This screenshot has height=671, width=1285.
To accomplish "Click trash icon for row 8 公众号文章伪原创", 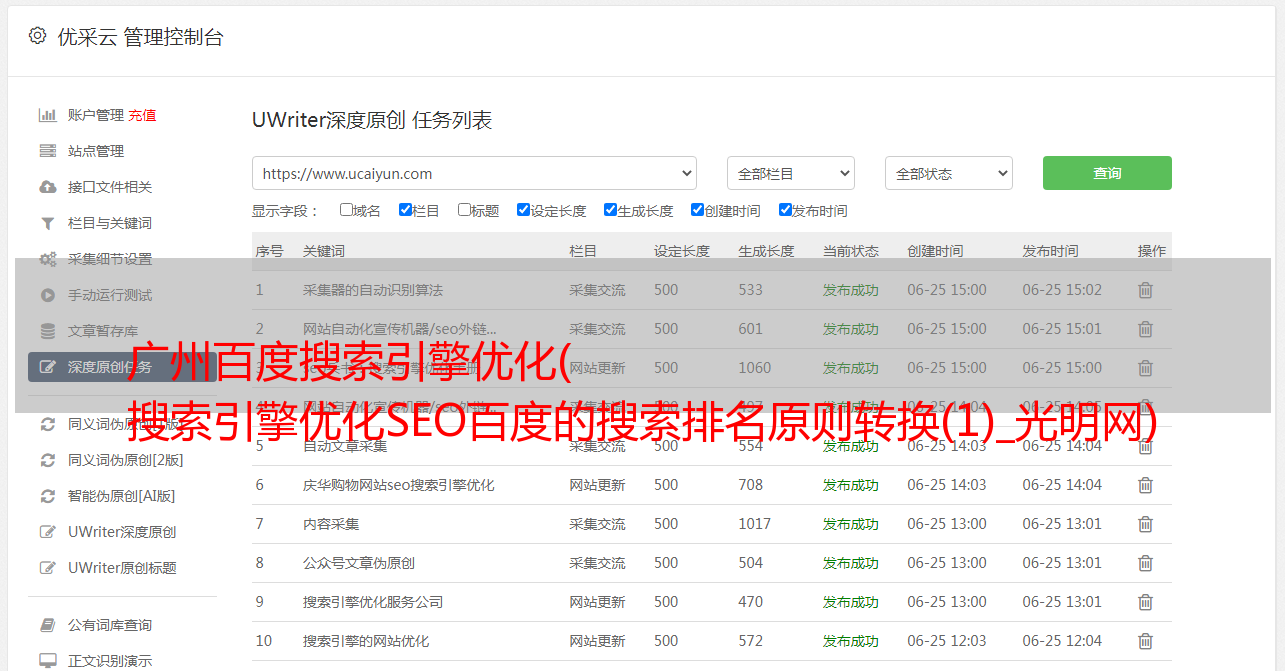I will (1145, 563).
